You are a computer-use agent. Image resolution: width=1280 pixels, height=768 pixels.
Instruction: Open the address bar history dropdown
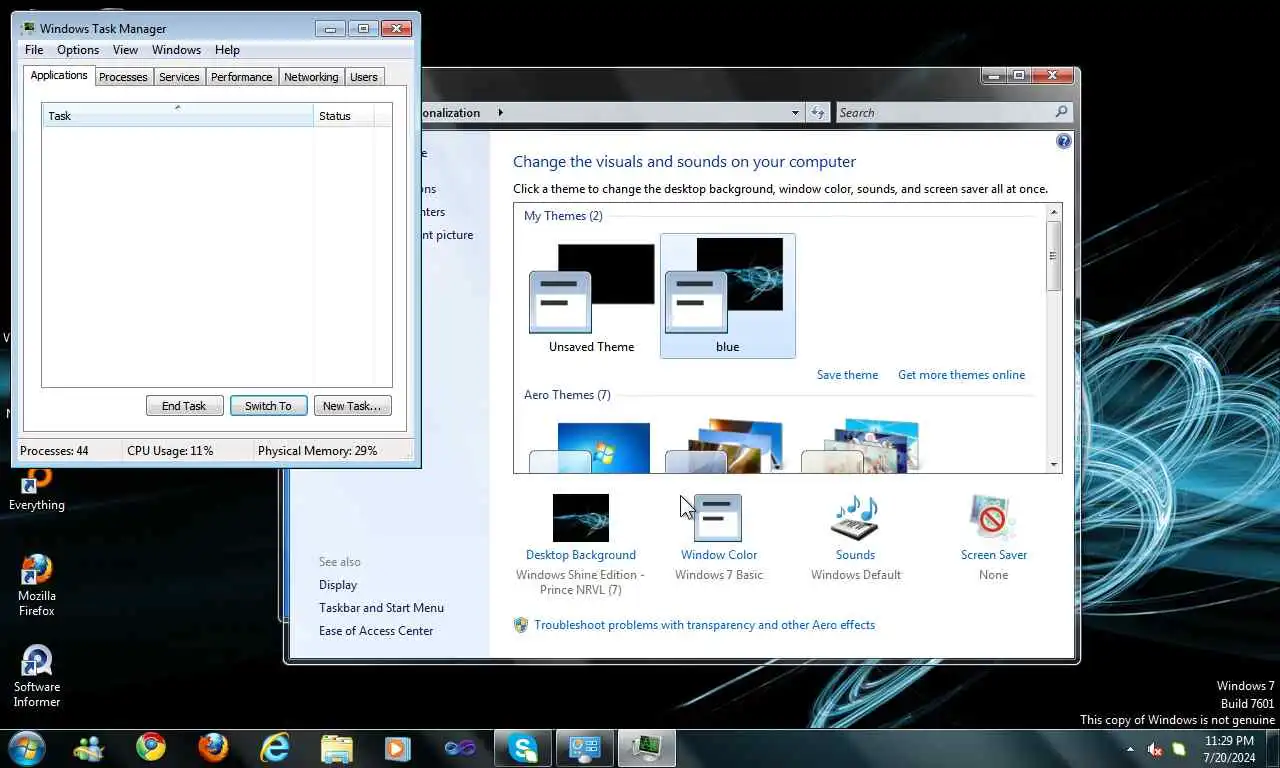(x=795, y=113)
